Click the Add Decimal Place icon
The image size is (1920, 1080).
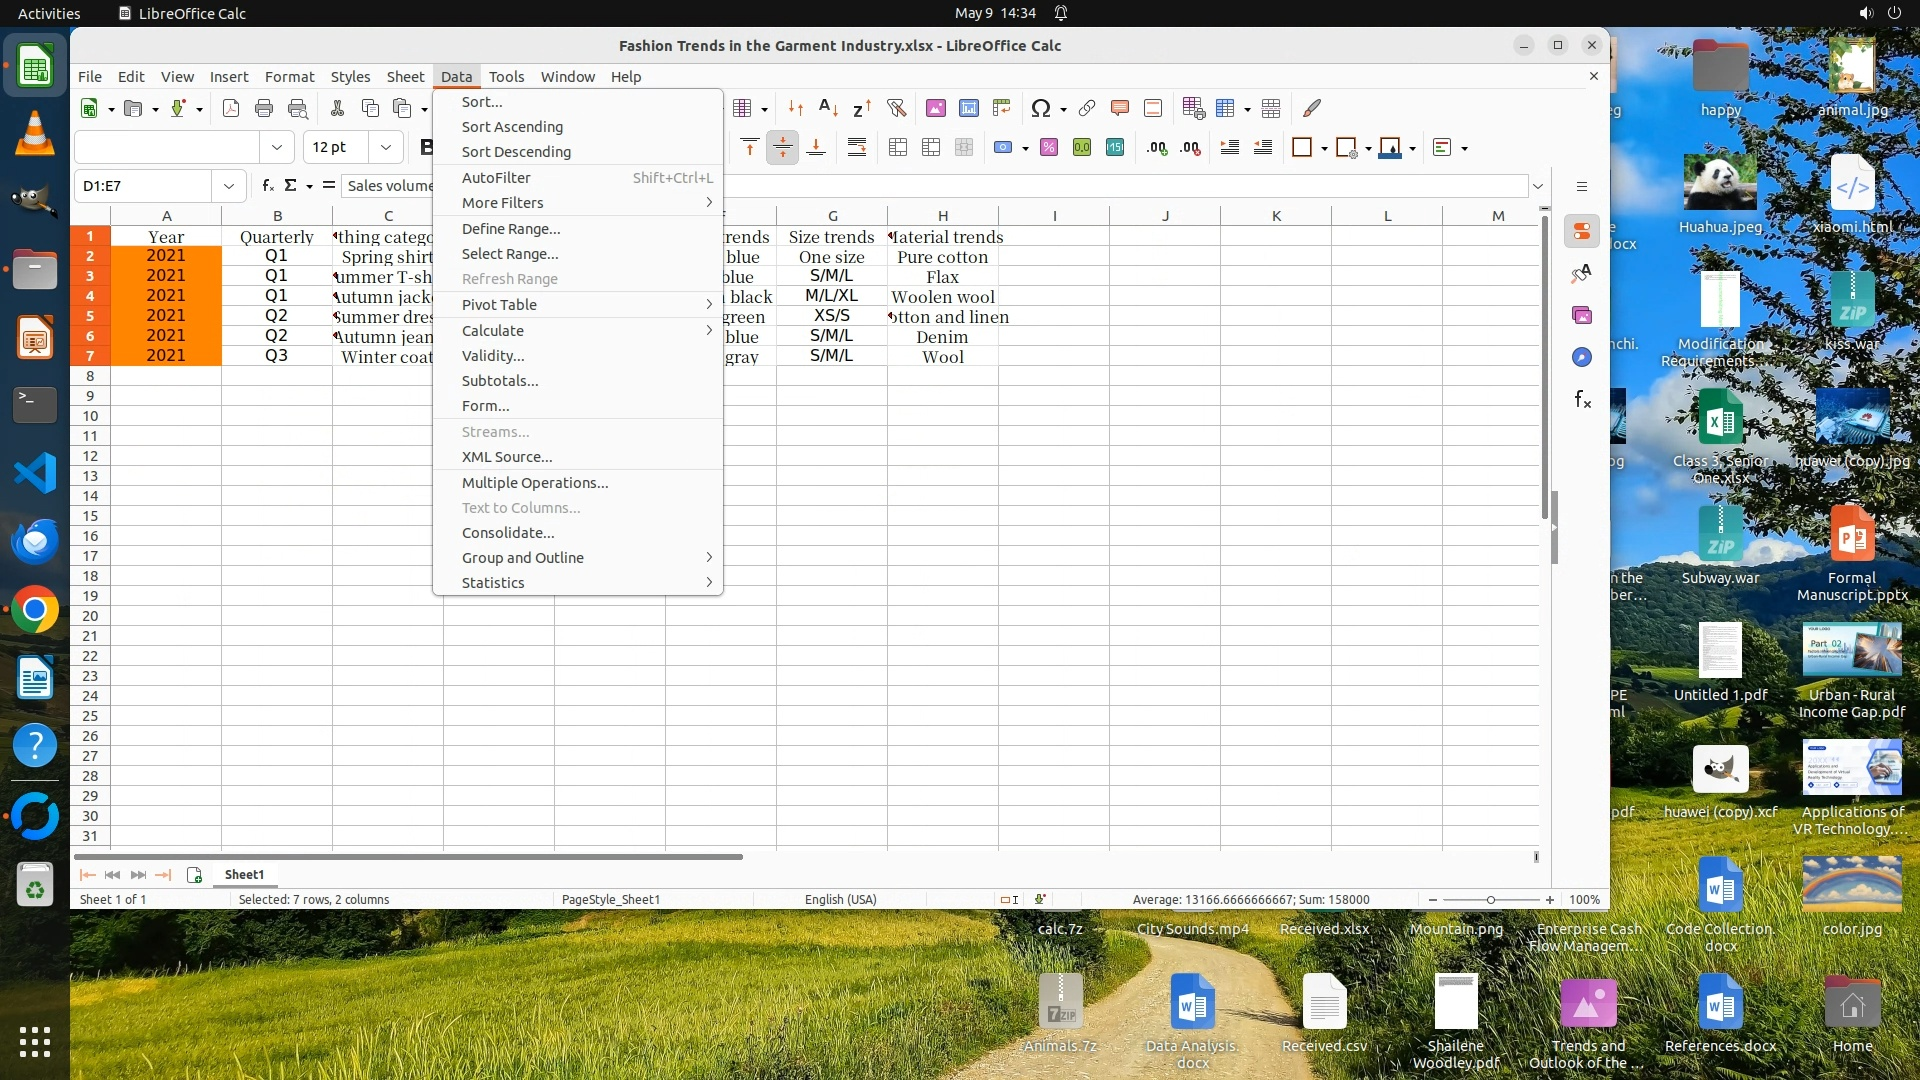click(1157, 148)
